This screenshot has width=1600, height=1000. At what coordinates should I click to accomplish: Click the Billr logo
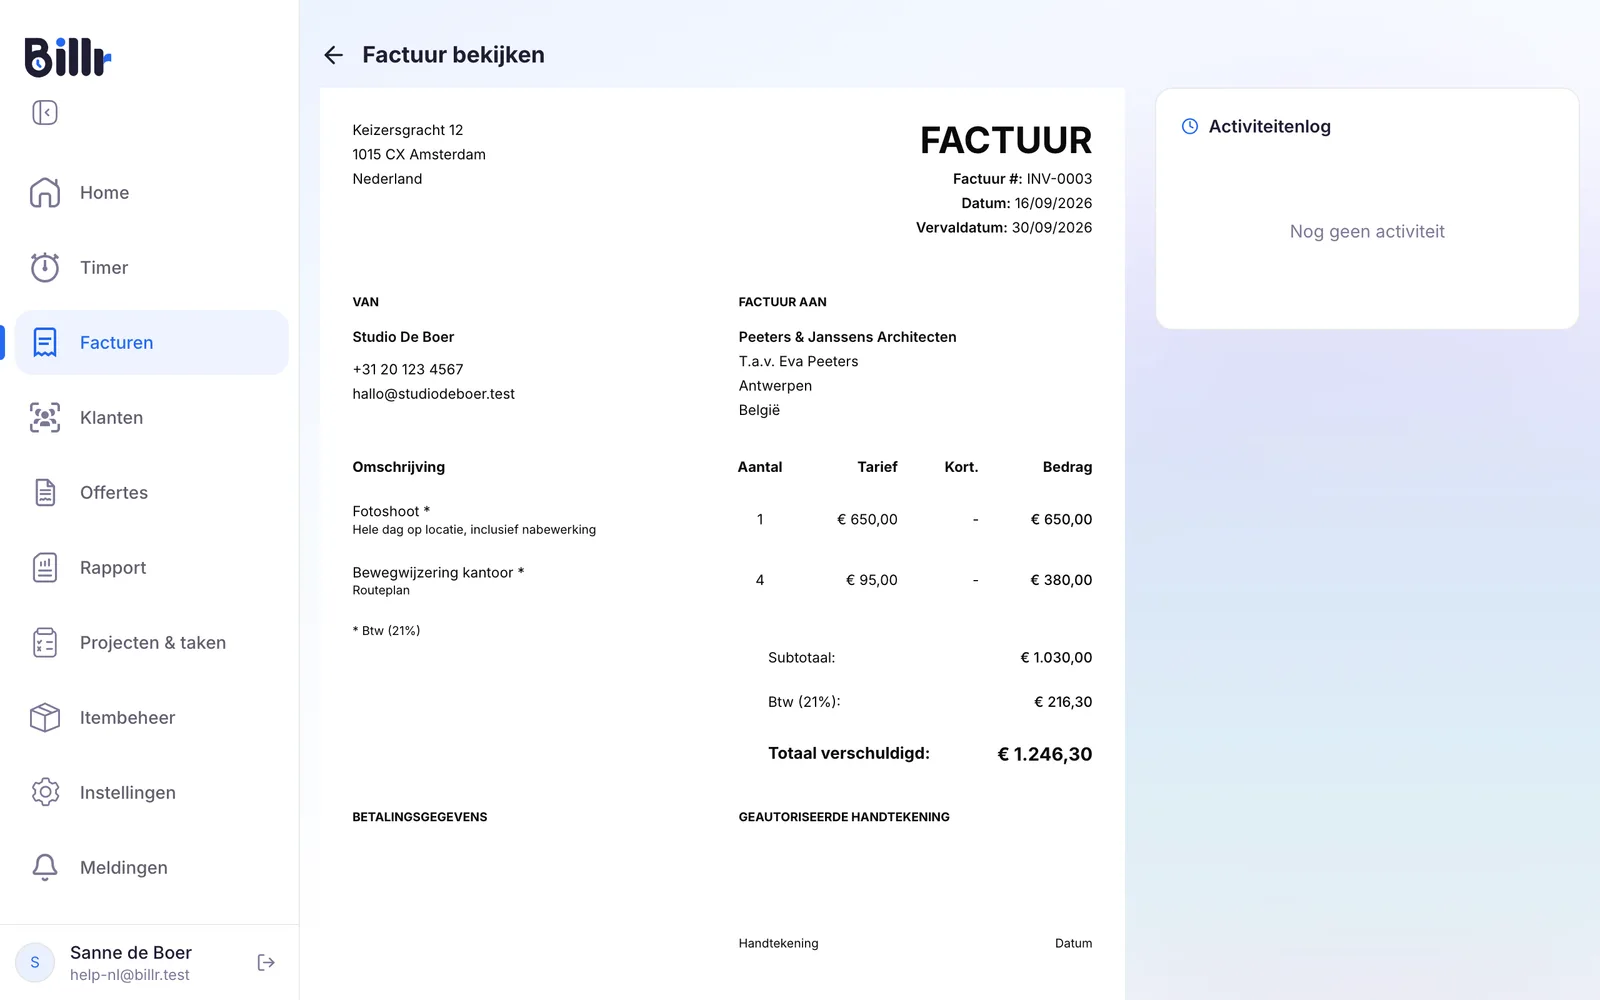67,57
